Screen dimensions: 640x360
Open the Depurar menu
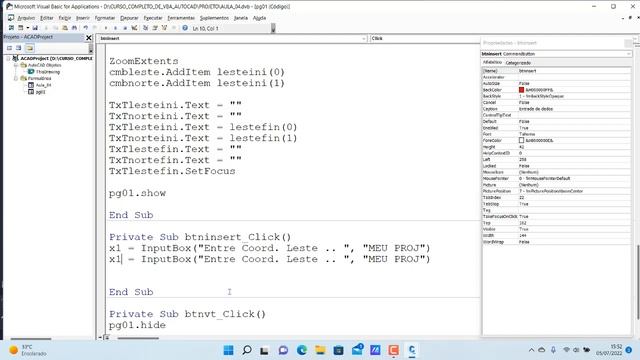click(129, 18)
